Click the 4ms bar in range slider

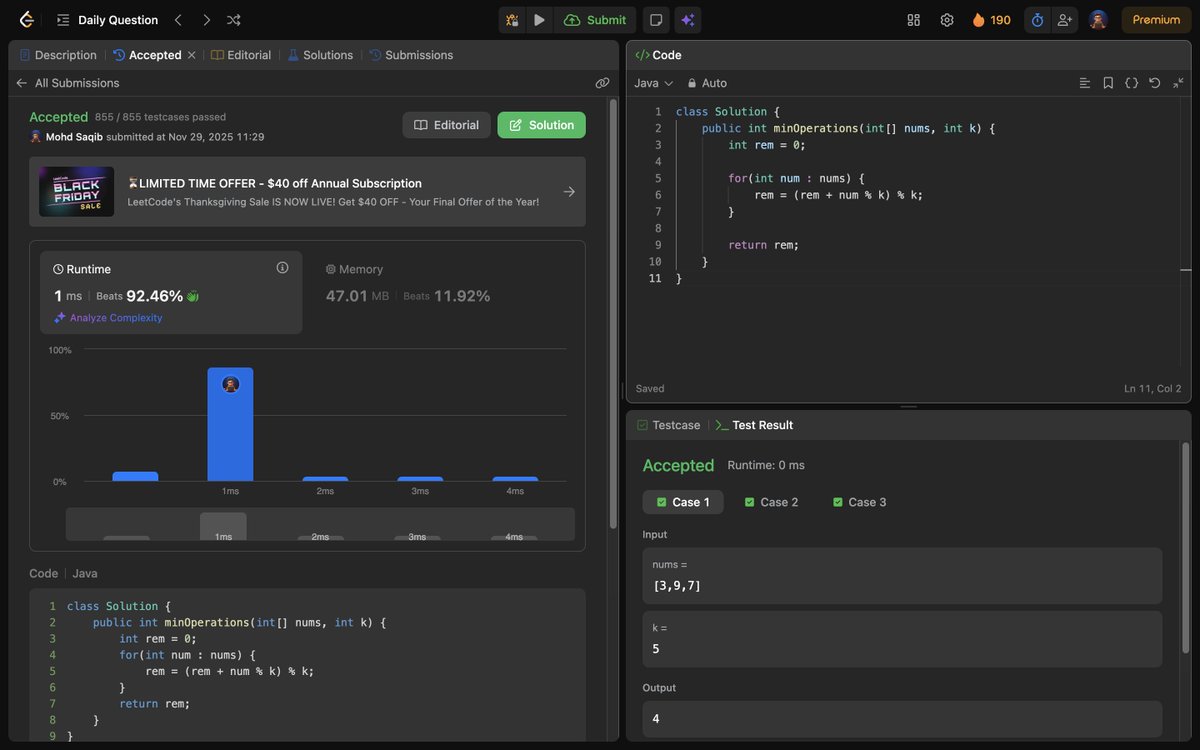pos(514,537)
